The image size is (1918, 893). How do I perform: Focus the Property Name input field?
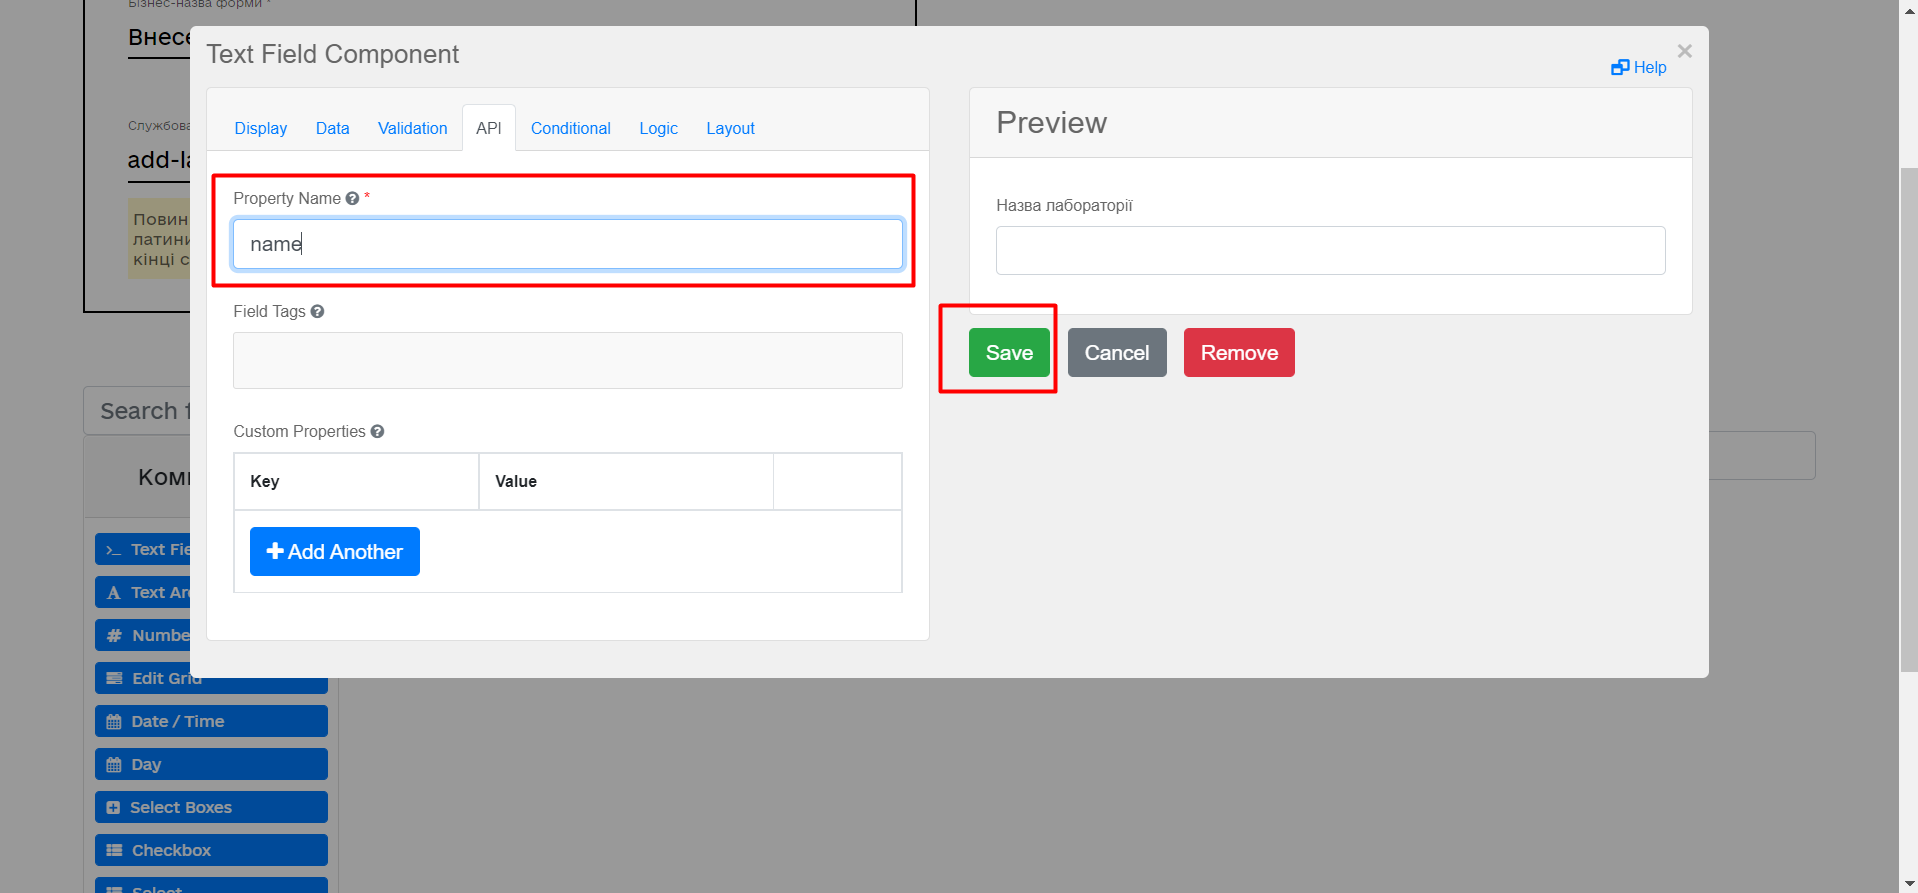tap(568, 244)
